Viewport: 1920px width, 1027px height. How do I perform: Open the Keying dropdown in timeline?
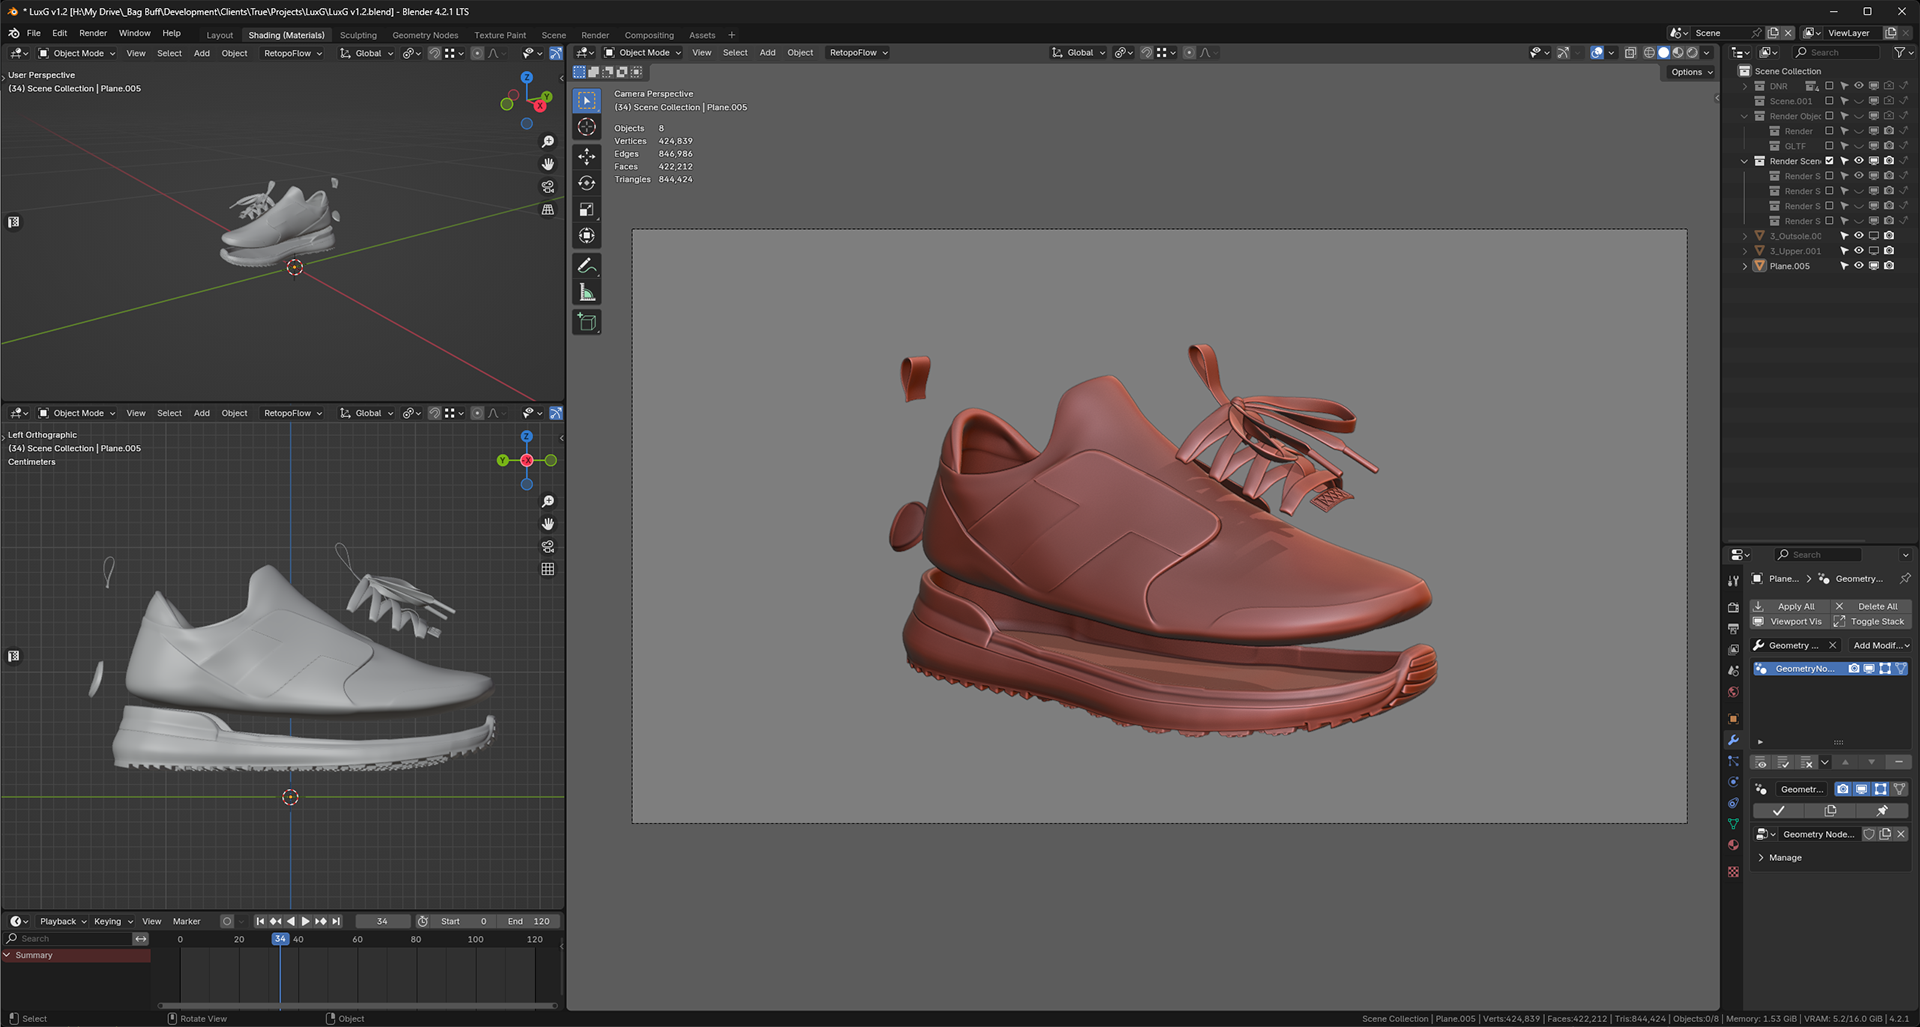coord(113,922)
